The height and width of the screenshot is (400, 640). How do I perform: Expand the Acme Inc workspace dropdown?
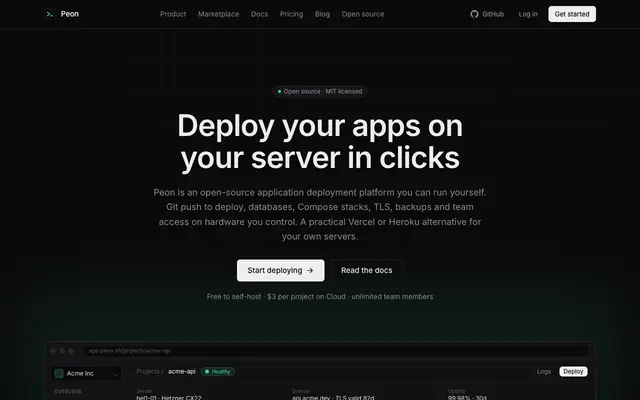point(87,373)
